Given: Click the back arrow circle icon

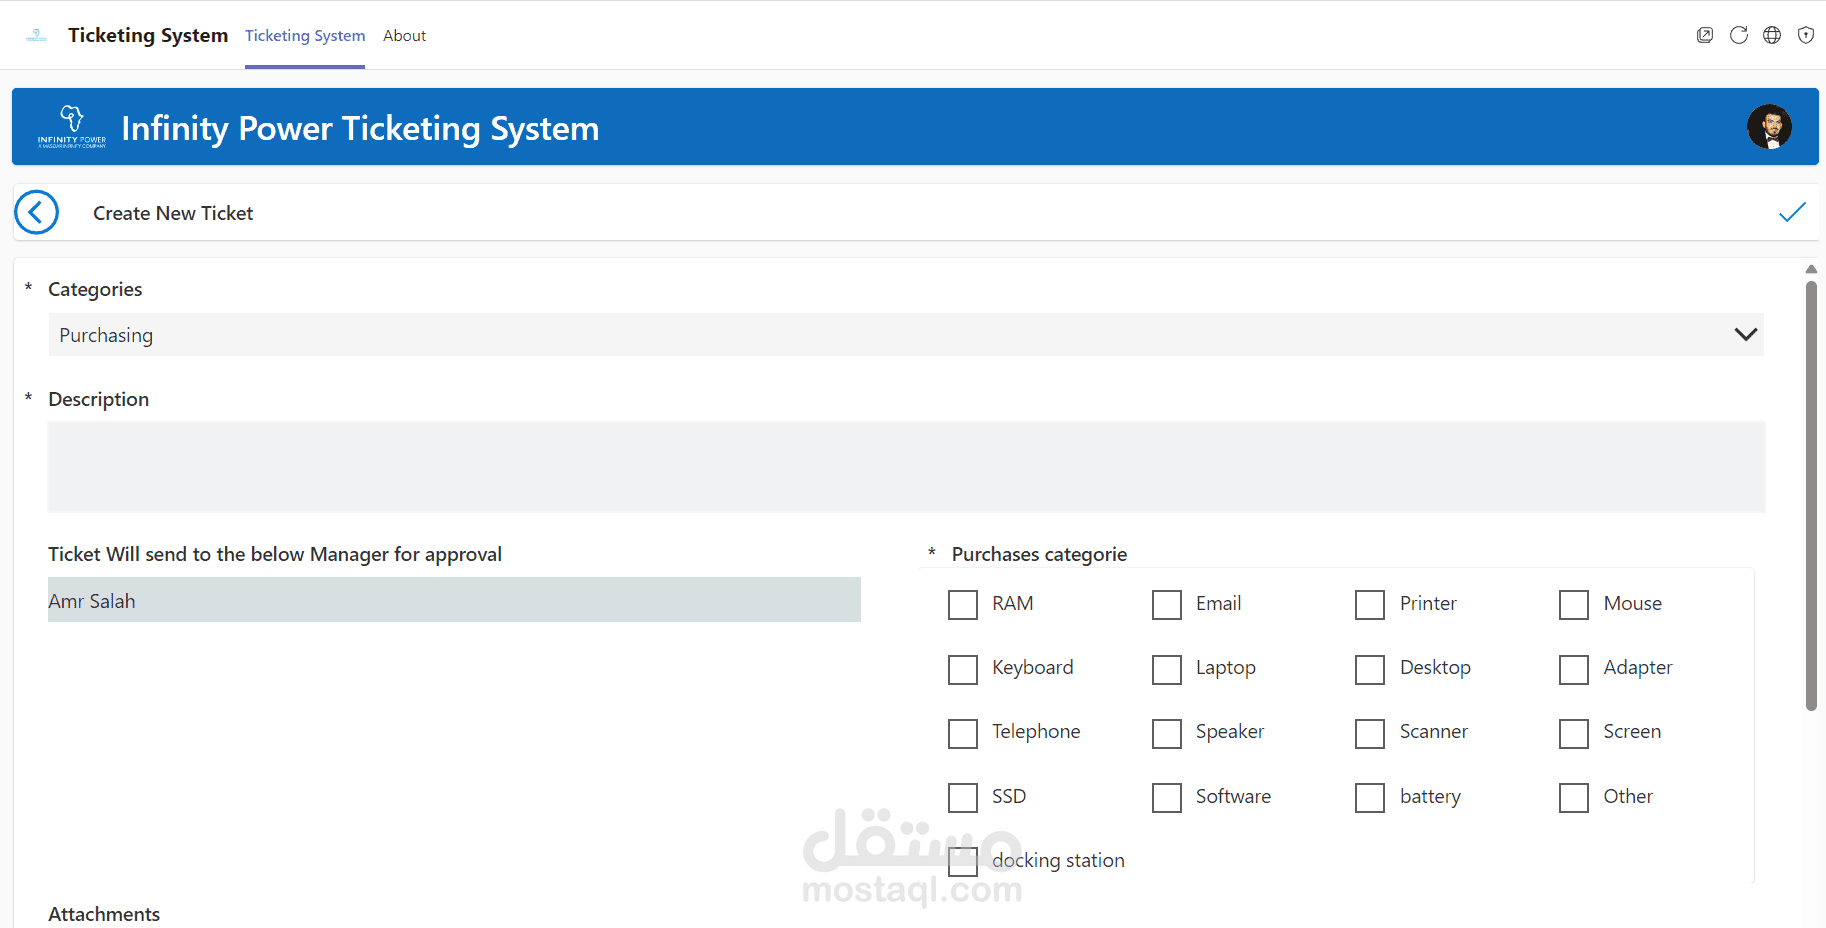Looking at the screenshot, I should (37, 212).
